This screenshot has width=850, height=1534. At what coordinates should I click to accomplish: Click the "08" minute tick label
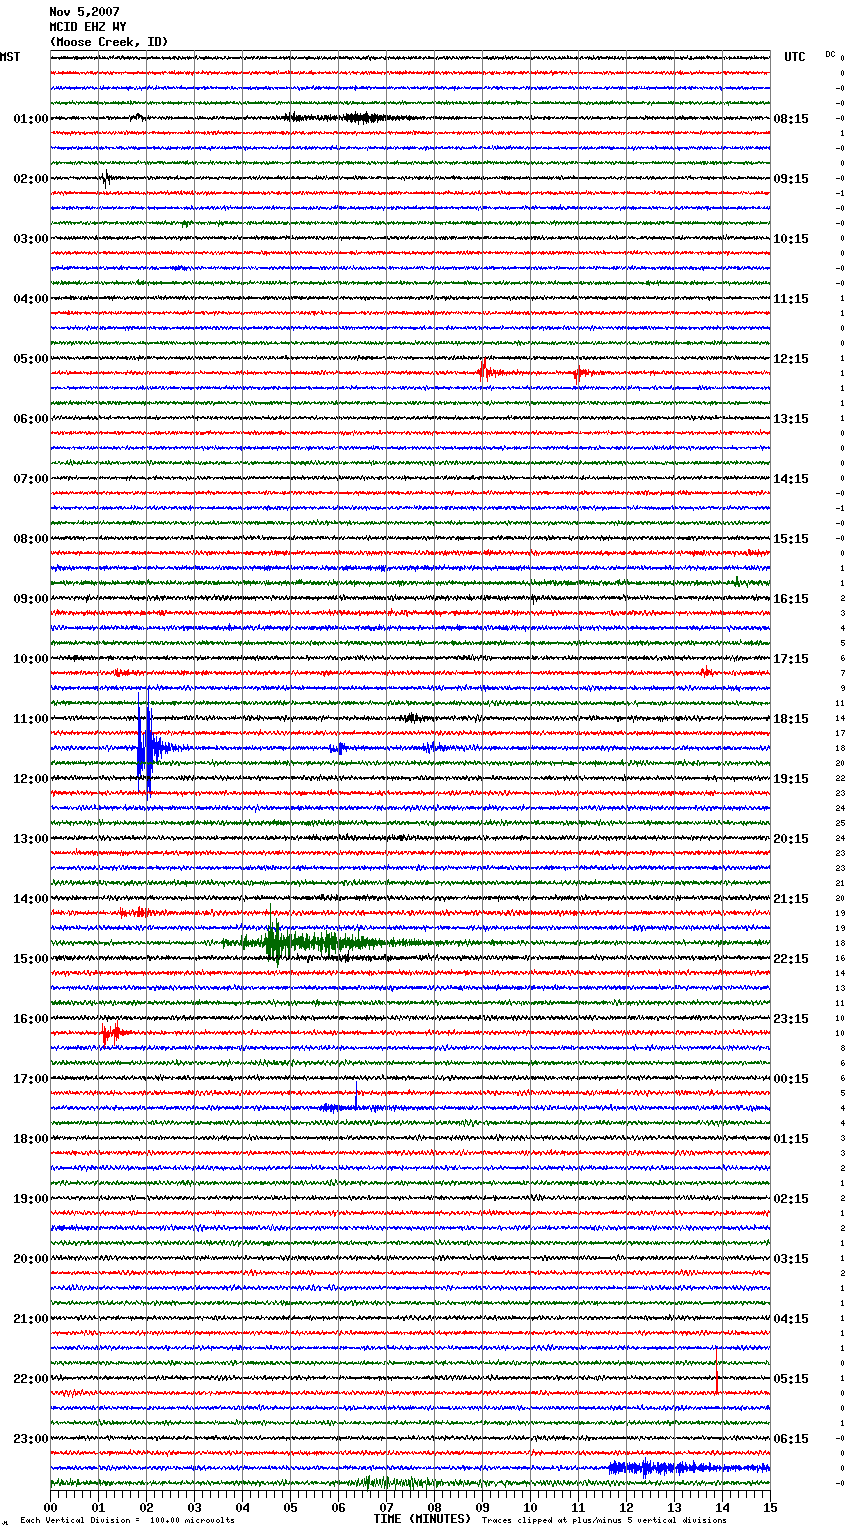(435, 1507)
